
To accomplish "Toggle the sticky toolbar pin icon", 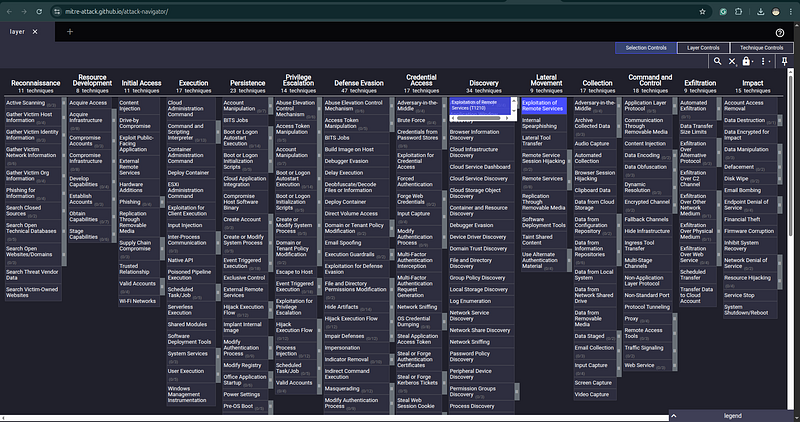I will [785, 61].
